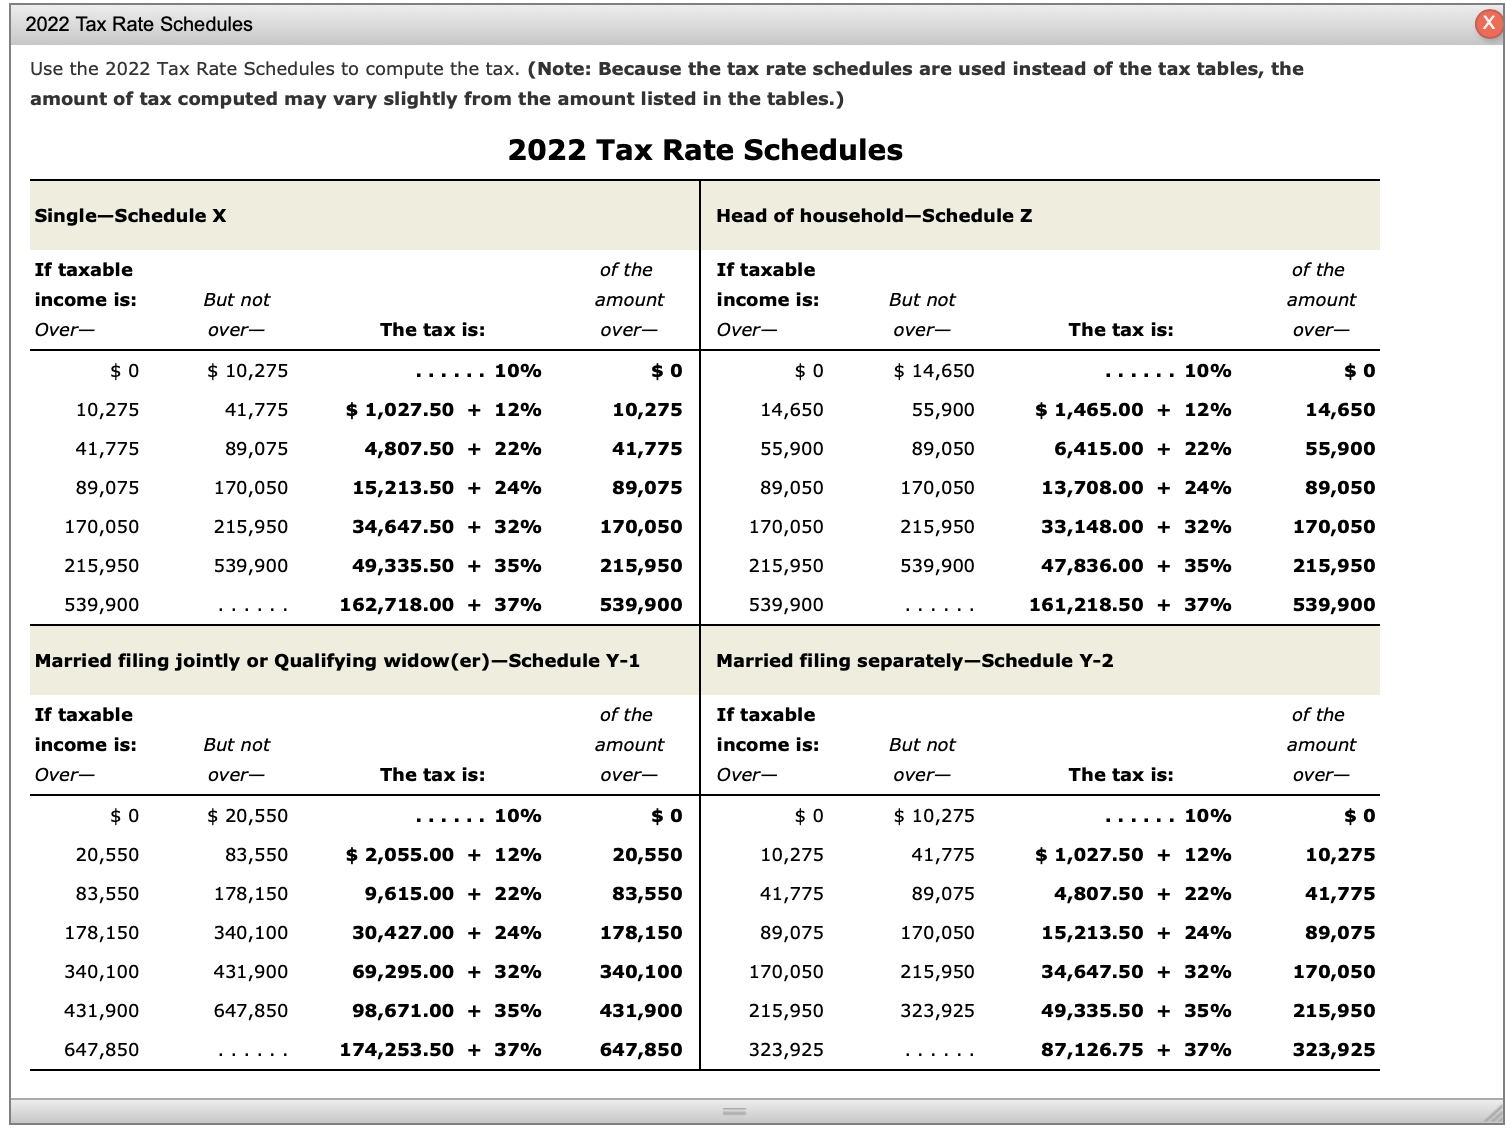
Task: Click the tax amount '4,807.50' in Schedule Y-2
Action: 1099,894
